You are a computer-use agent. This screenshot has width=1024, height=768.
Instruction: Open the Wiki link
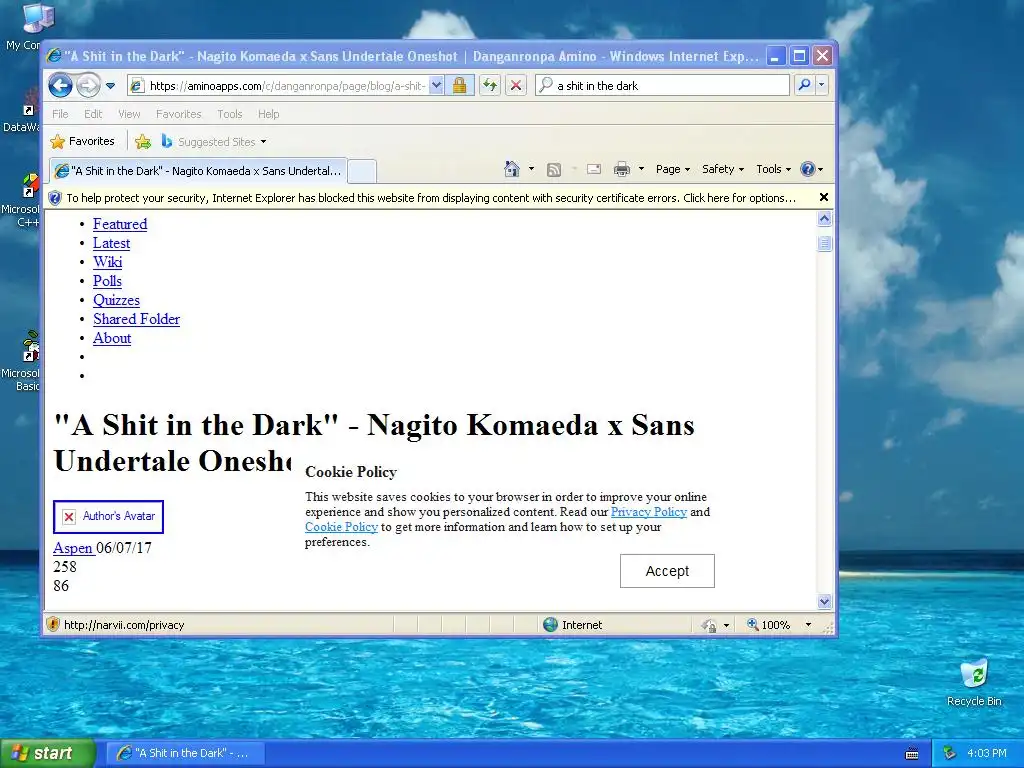(108, 262)
